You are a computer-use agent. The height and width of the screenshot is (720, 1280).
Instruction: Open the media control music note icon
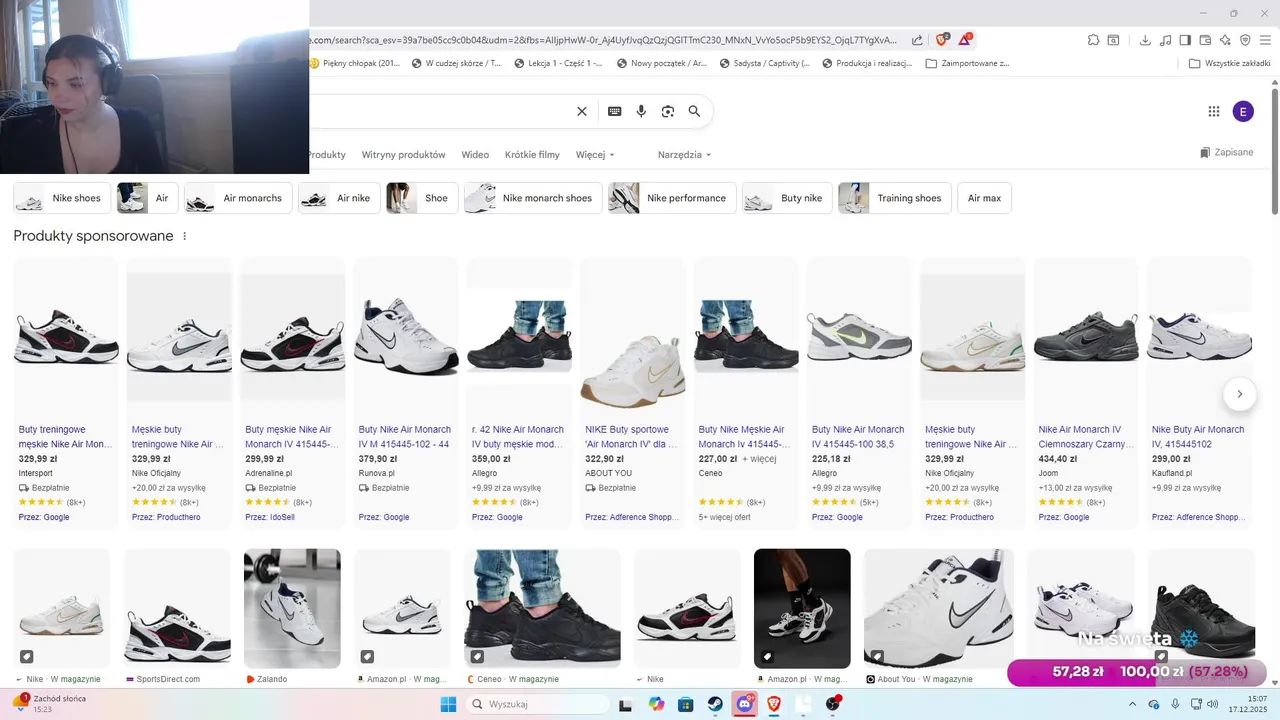1165,40
